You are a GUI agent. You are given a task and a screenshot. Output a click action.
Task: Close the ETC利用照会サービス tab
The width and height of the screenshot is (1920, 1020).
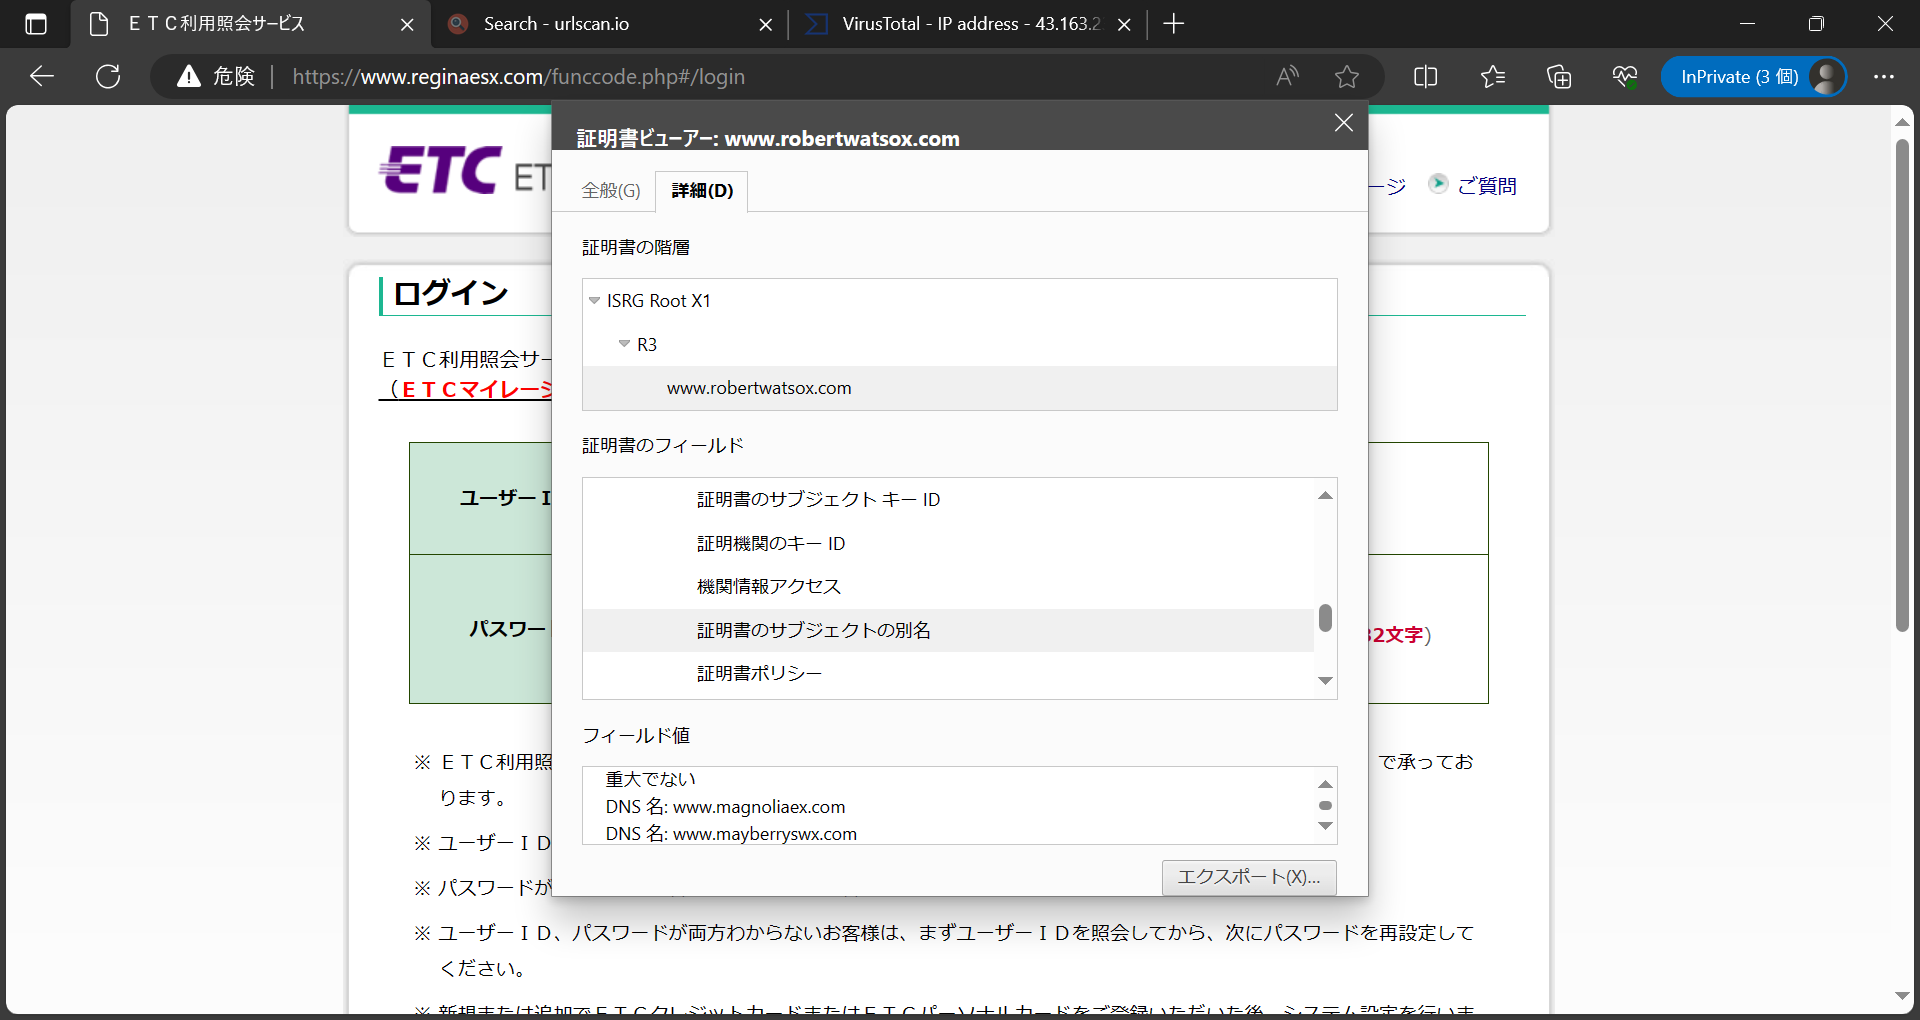point(407,25)
